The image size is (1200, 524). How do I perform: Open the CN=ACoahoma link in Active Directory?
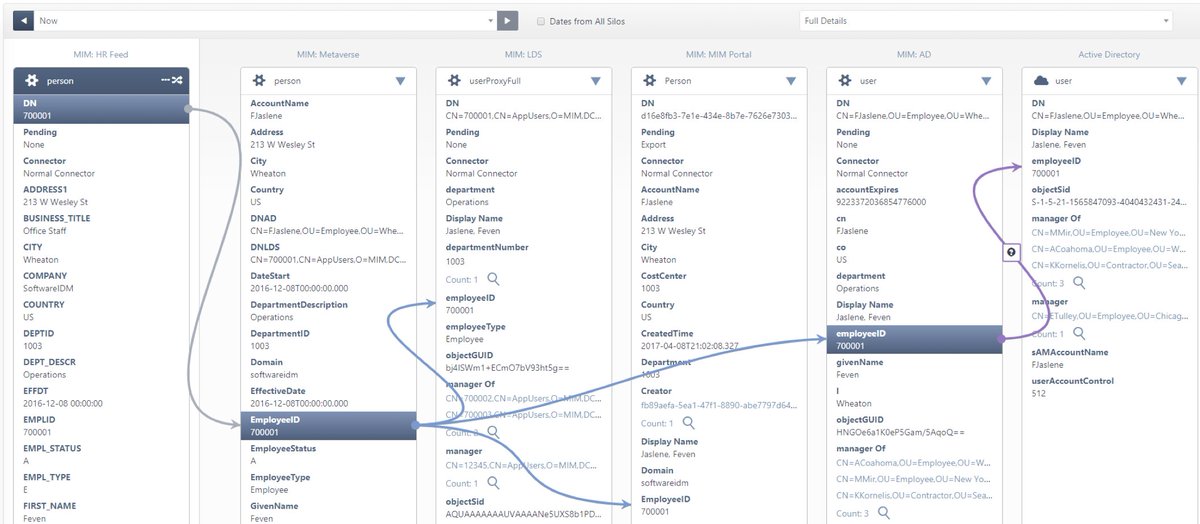(x=1109, y=249)
